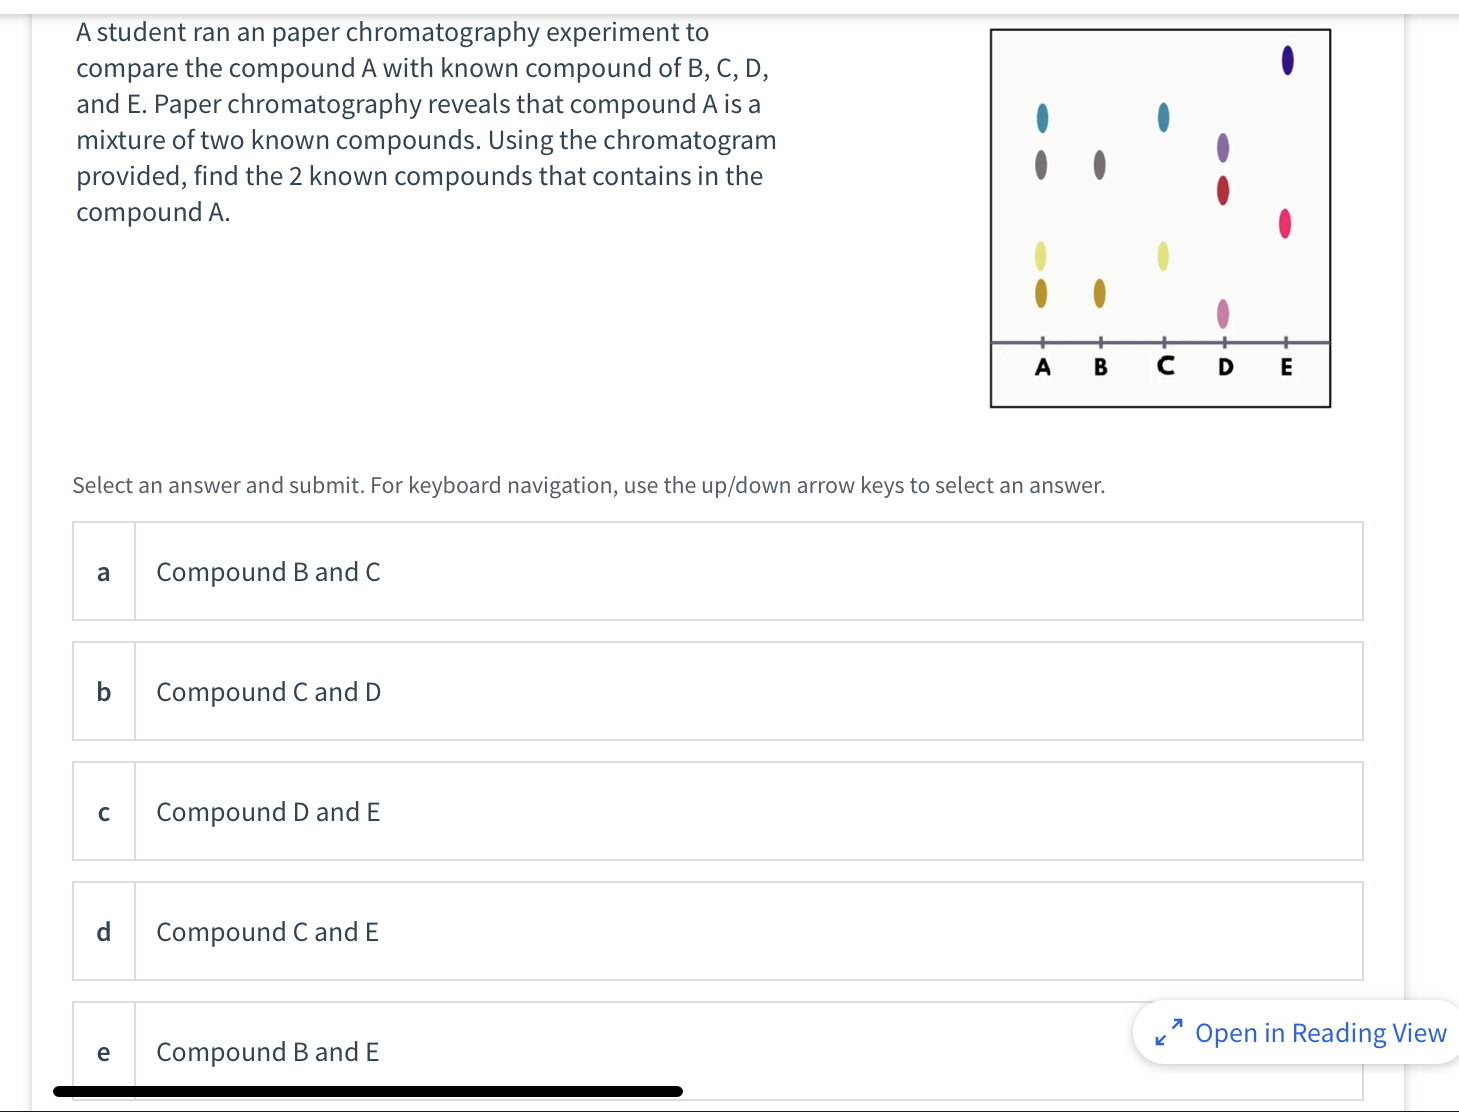Click the teal spot in lane C
Image resolution: width=1459 pixels, height=1112 pixels.
(1162, 116)
